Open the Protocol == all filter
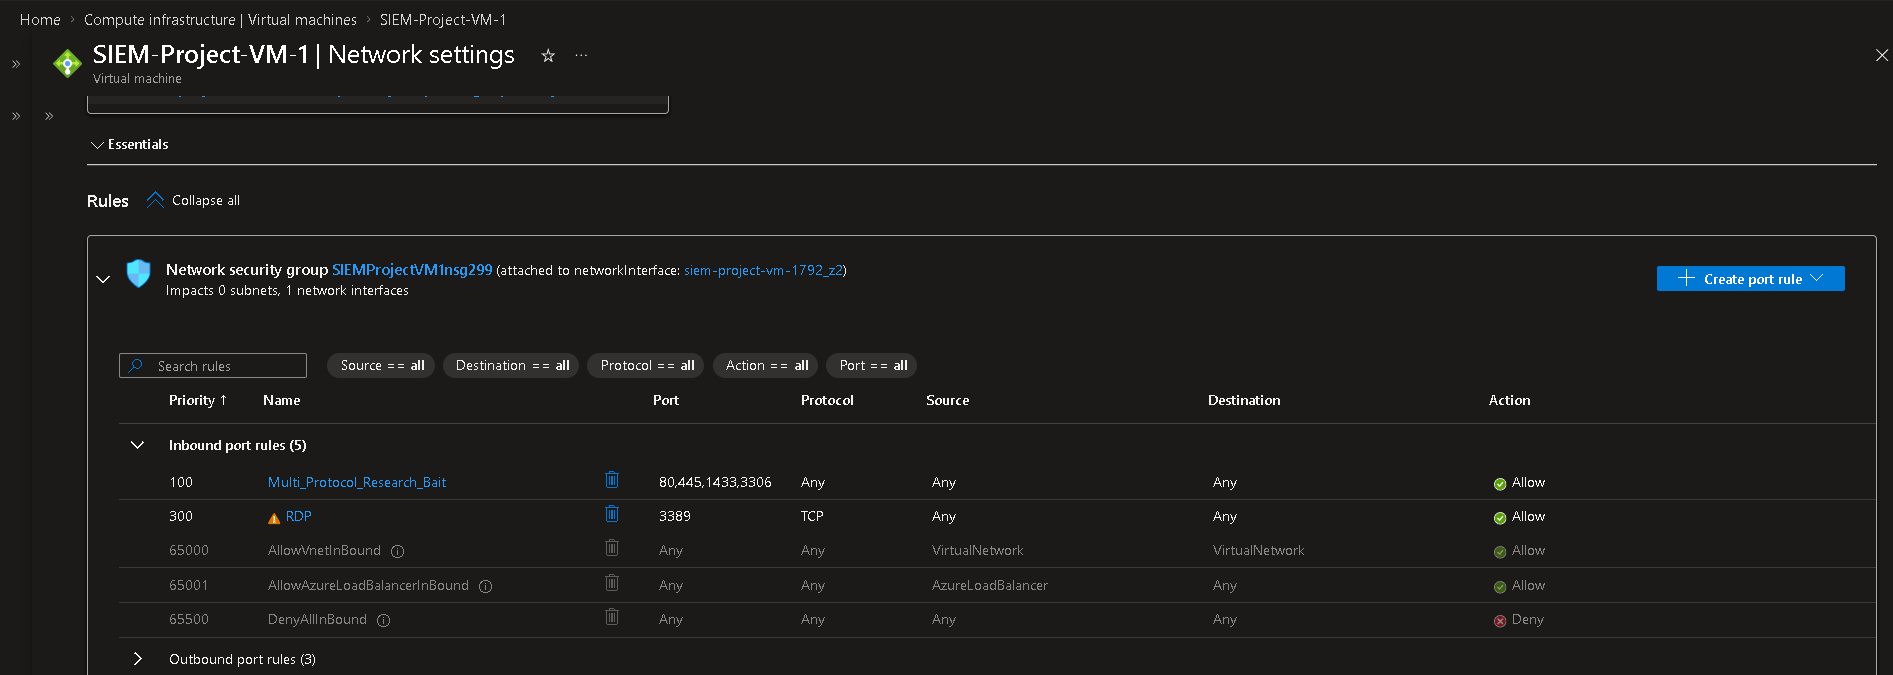 646,366
